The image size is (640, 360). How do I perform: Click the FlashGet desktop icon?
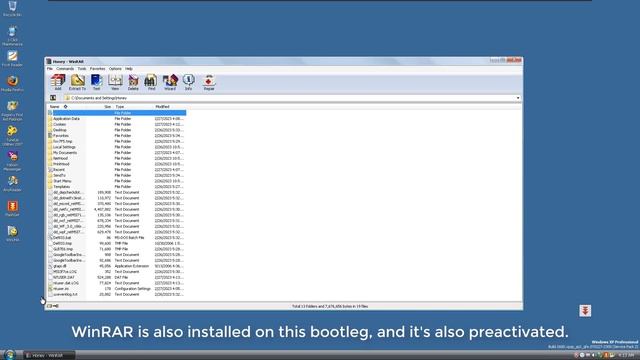tap(12, 209)
